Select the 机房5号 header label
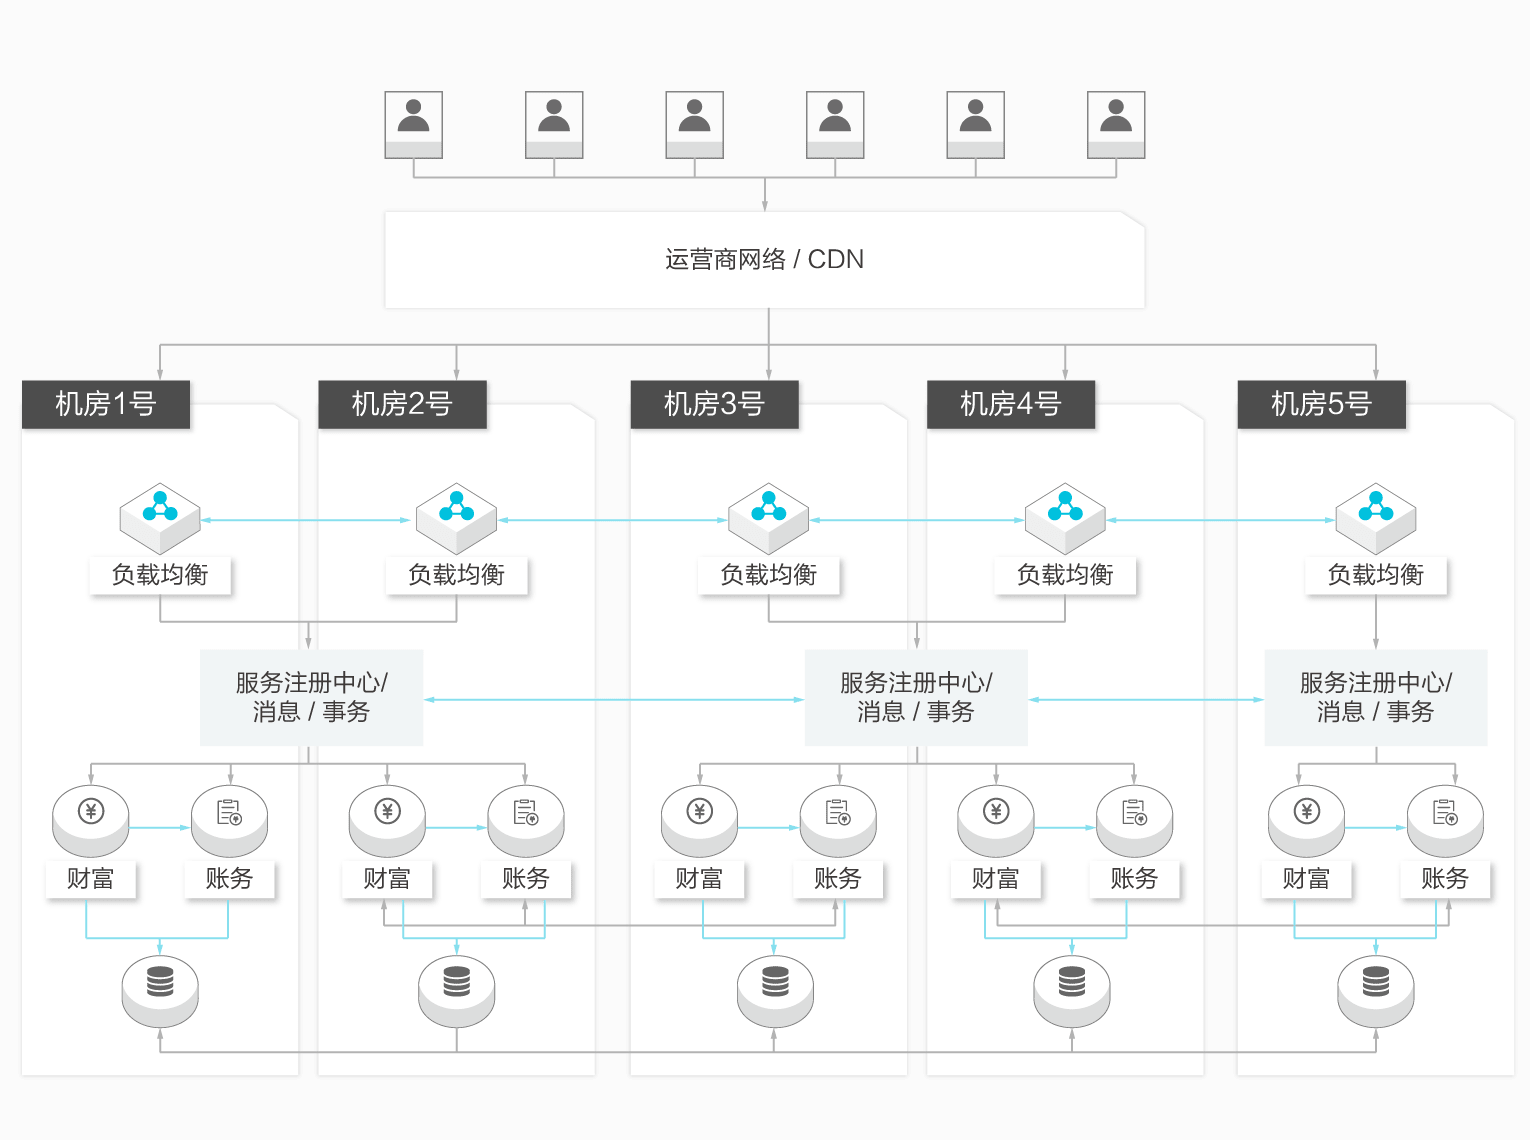The height and width of the screenshot is (1140, 1530). (x=1322, y=404)
